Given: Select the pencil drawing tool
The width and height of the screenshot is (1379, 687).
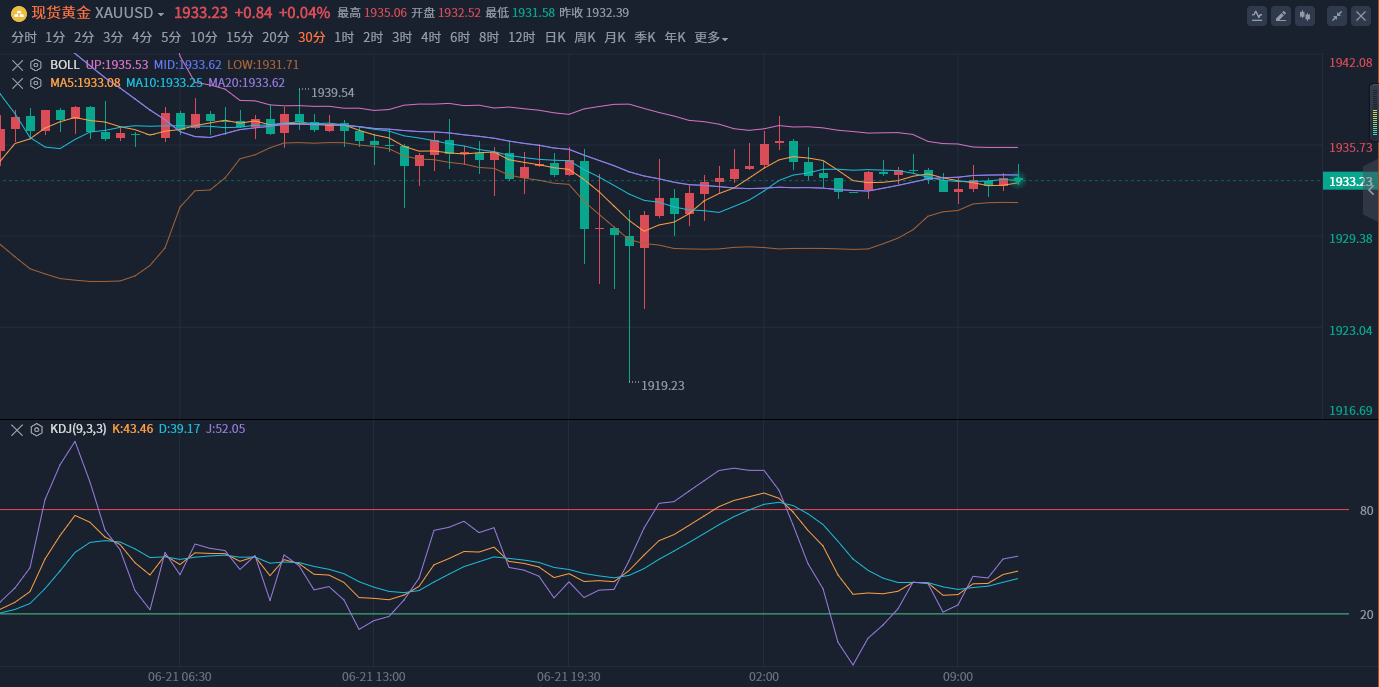Looking at the screenshot, I should click(1280, 16).
